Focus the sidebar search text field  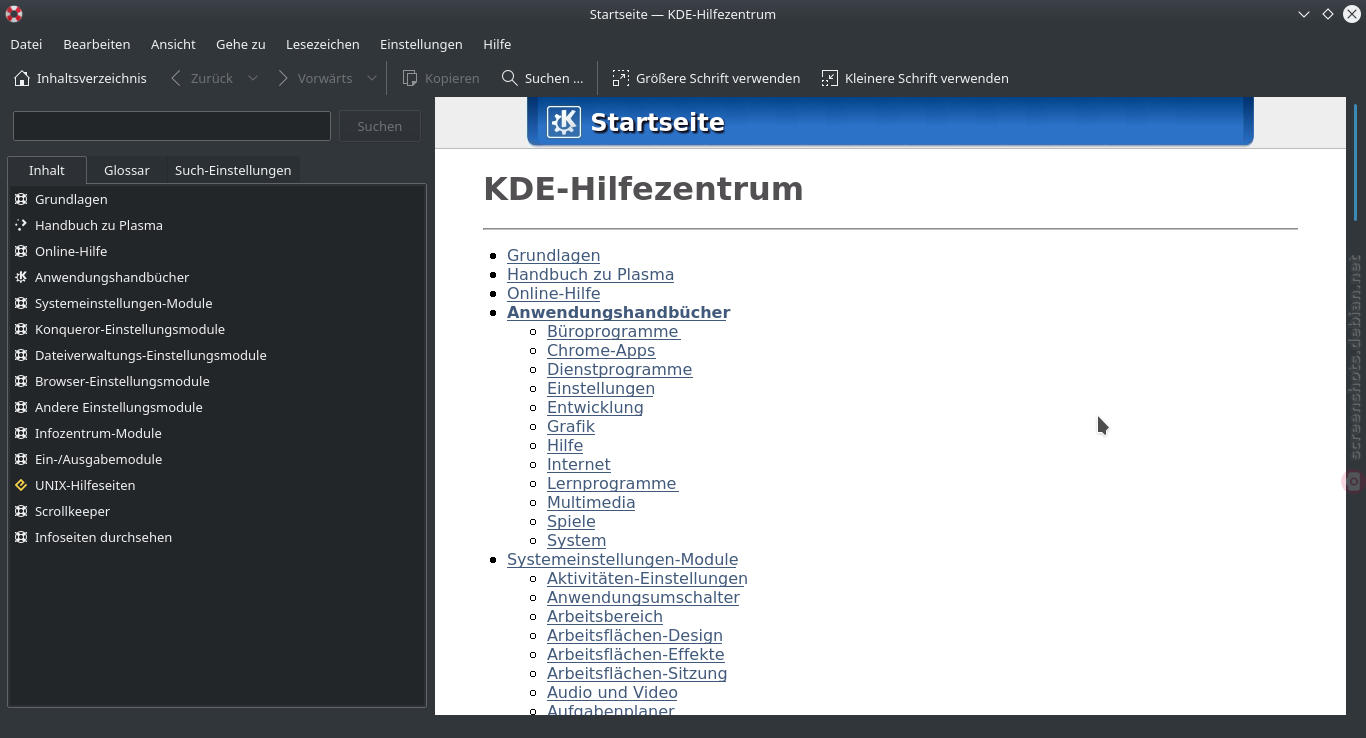point(172,126)
